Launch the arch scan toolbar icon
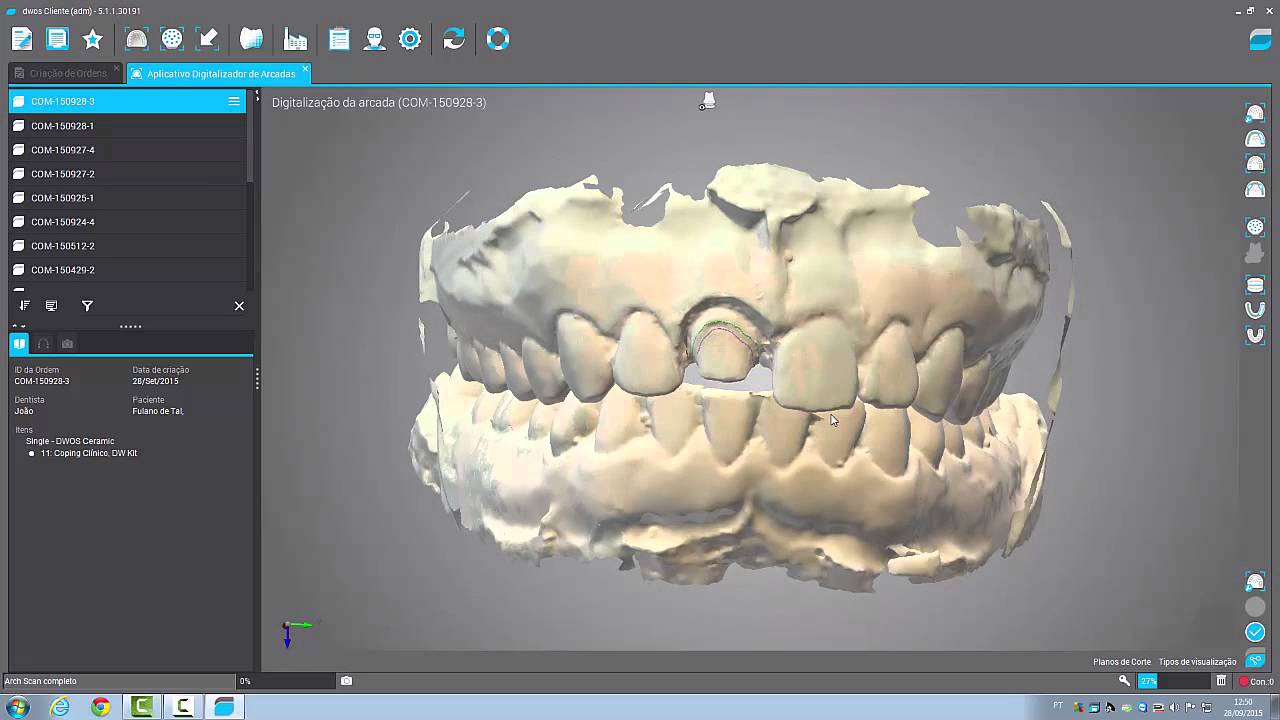The height and width of the screenshot is (720, 1280). 136,39
